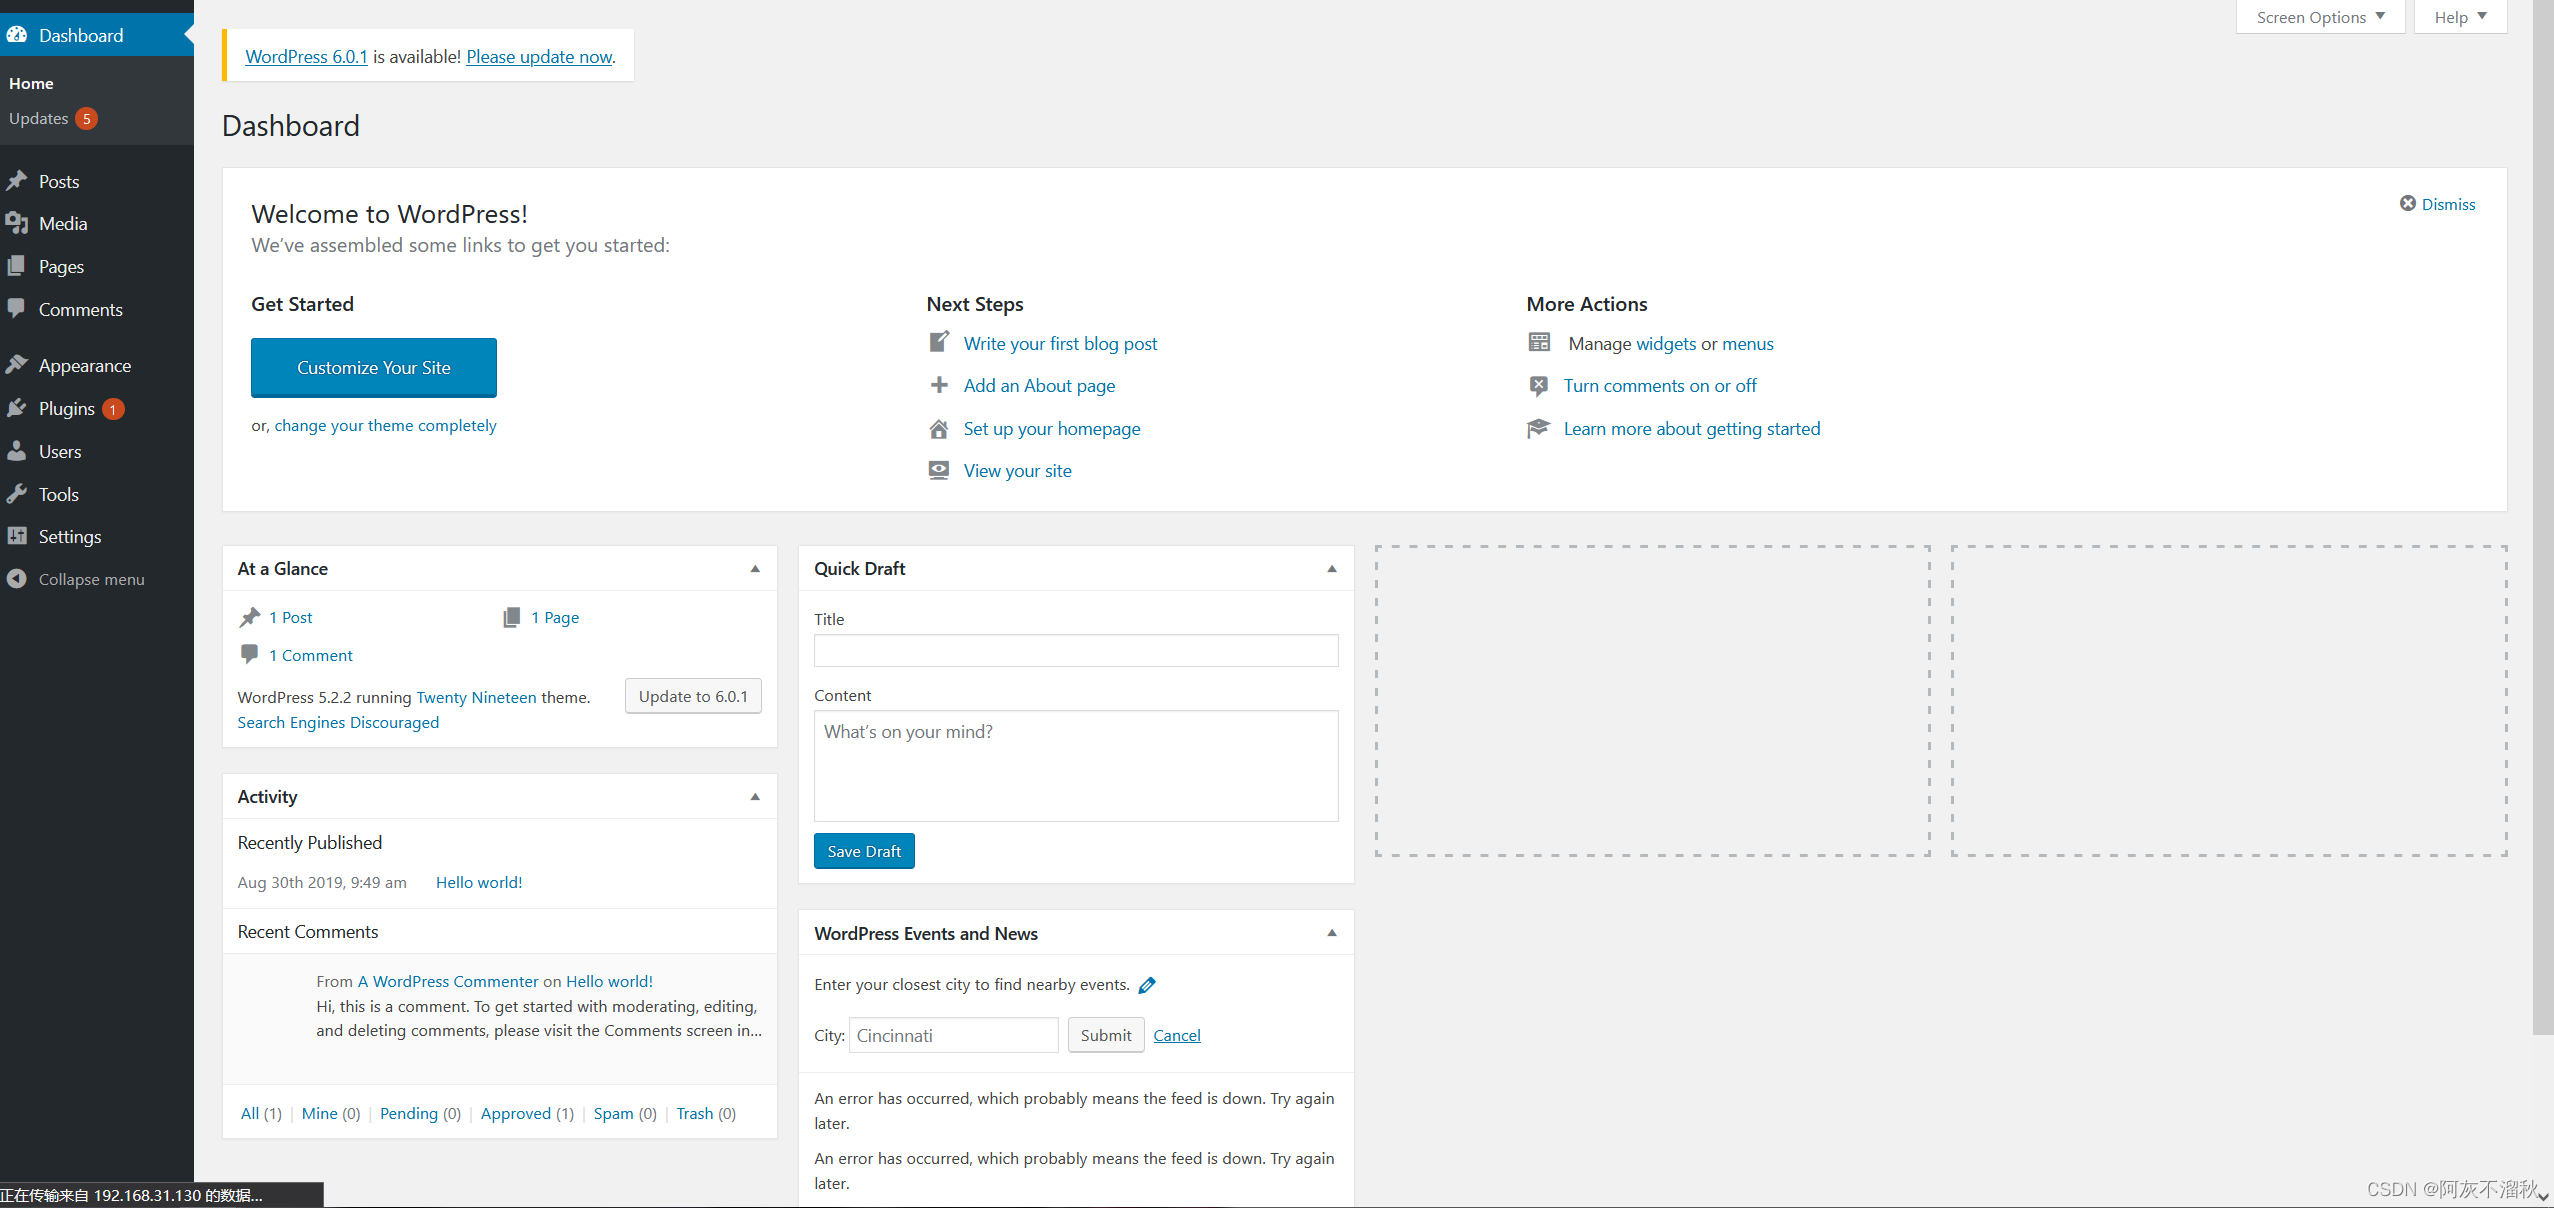Submit the city for nearby events

[x=1106, y=1035]
